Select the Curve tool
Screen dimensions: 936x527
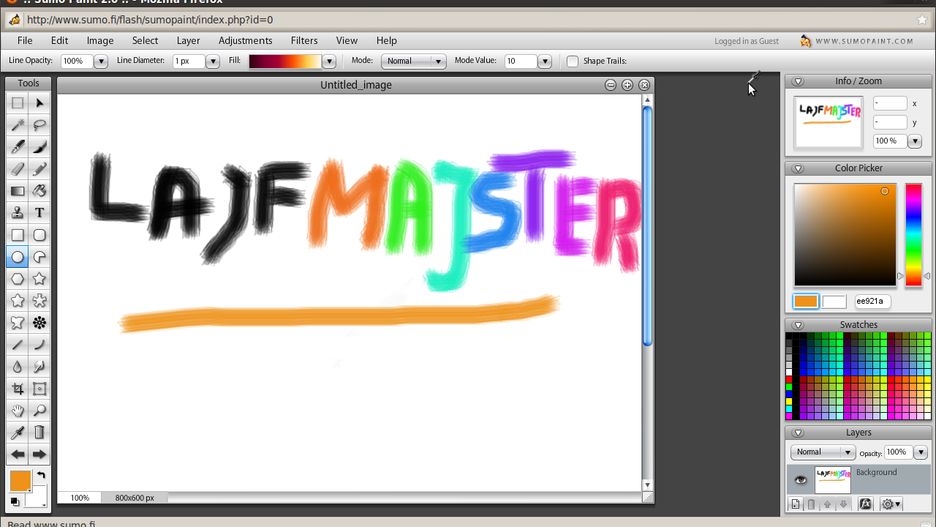[39, 345]
